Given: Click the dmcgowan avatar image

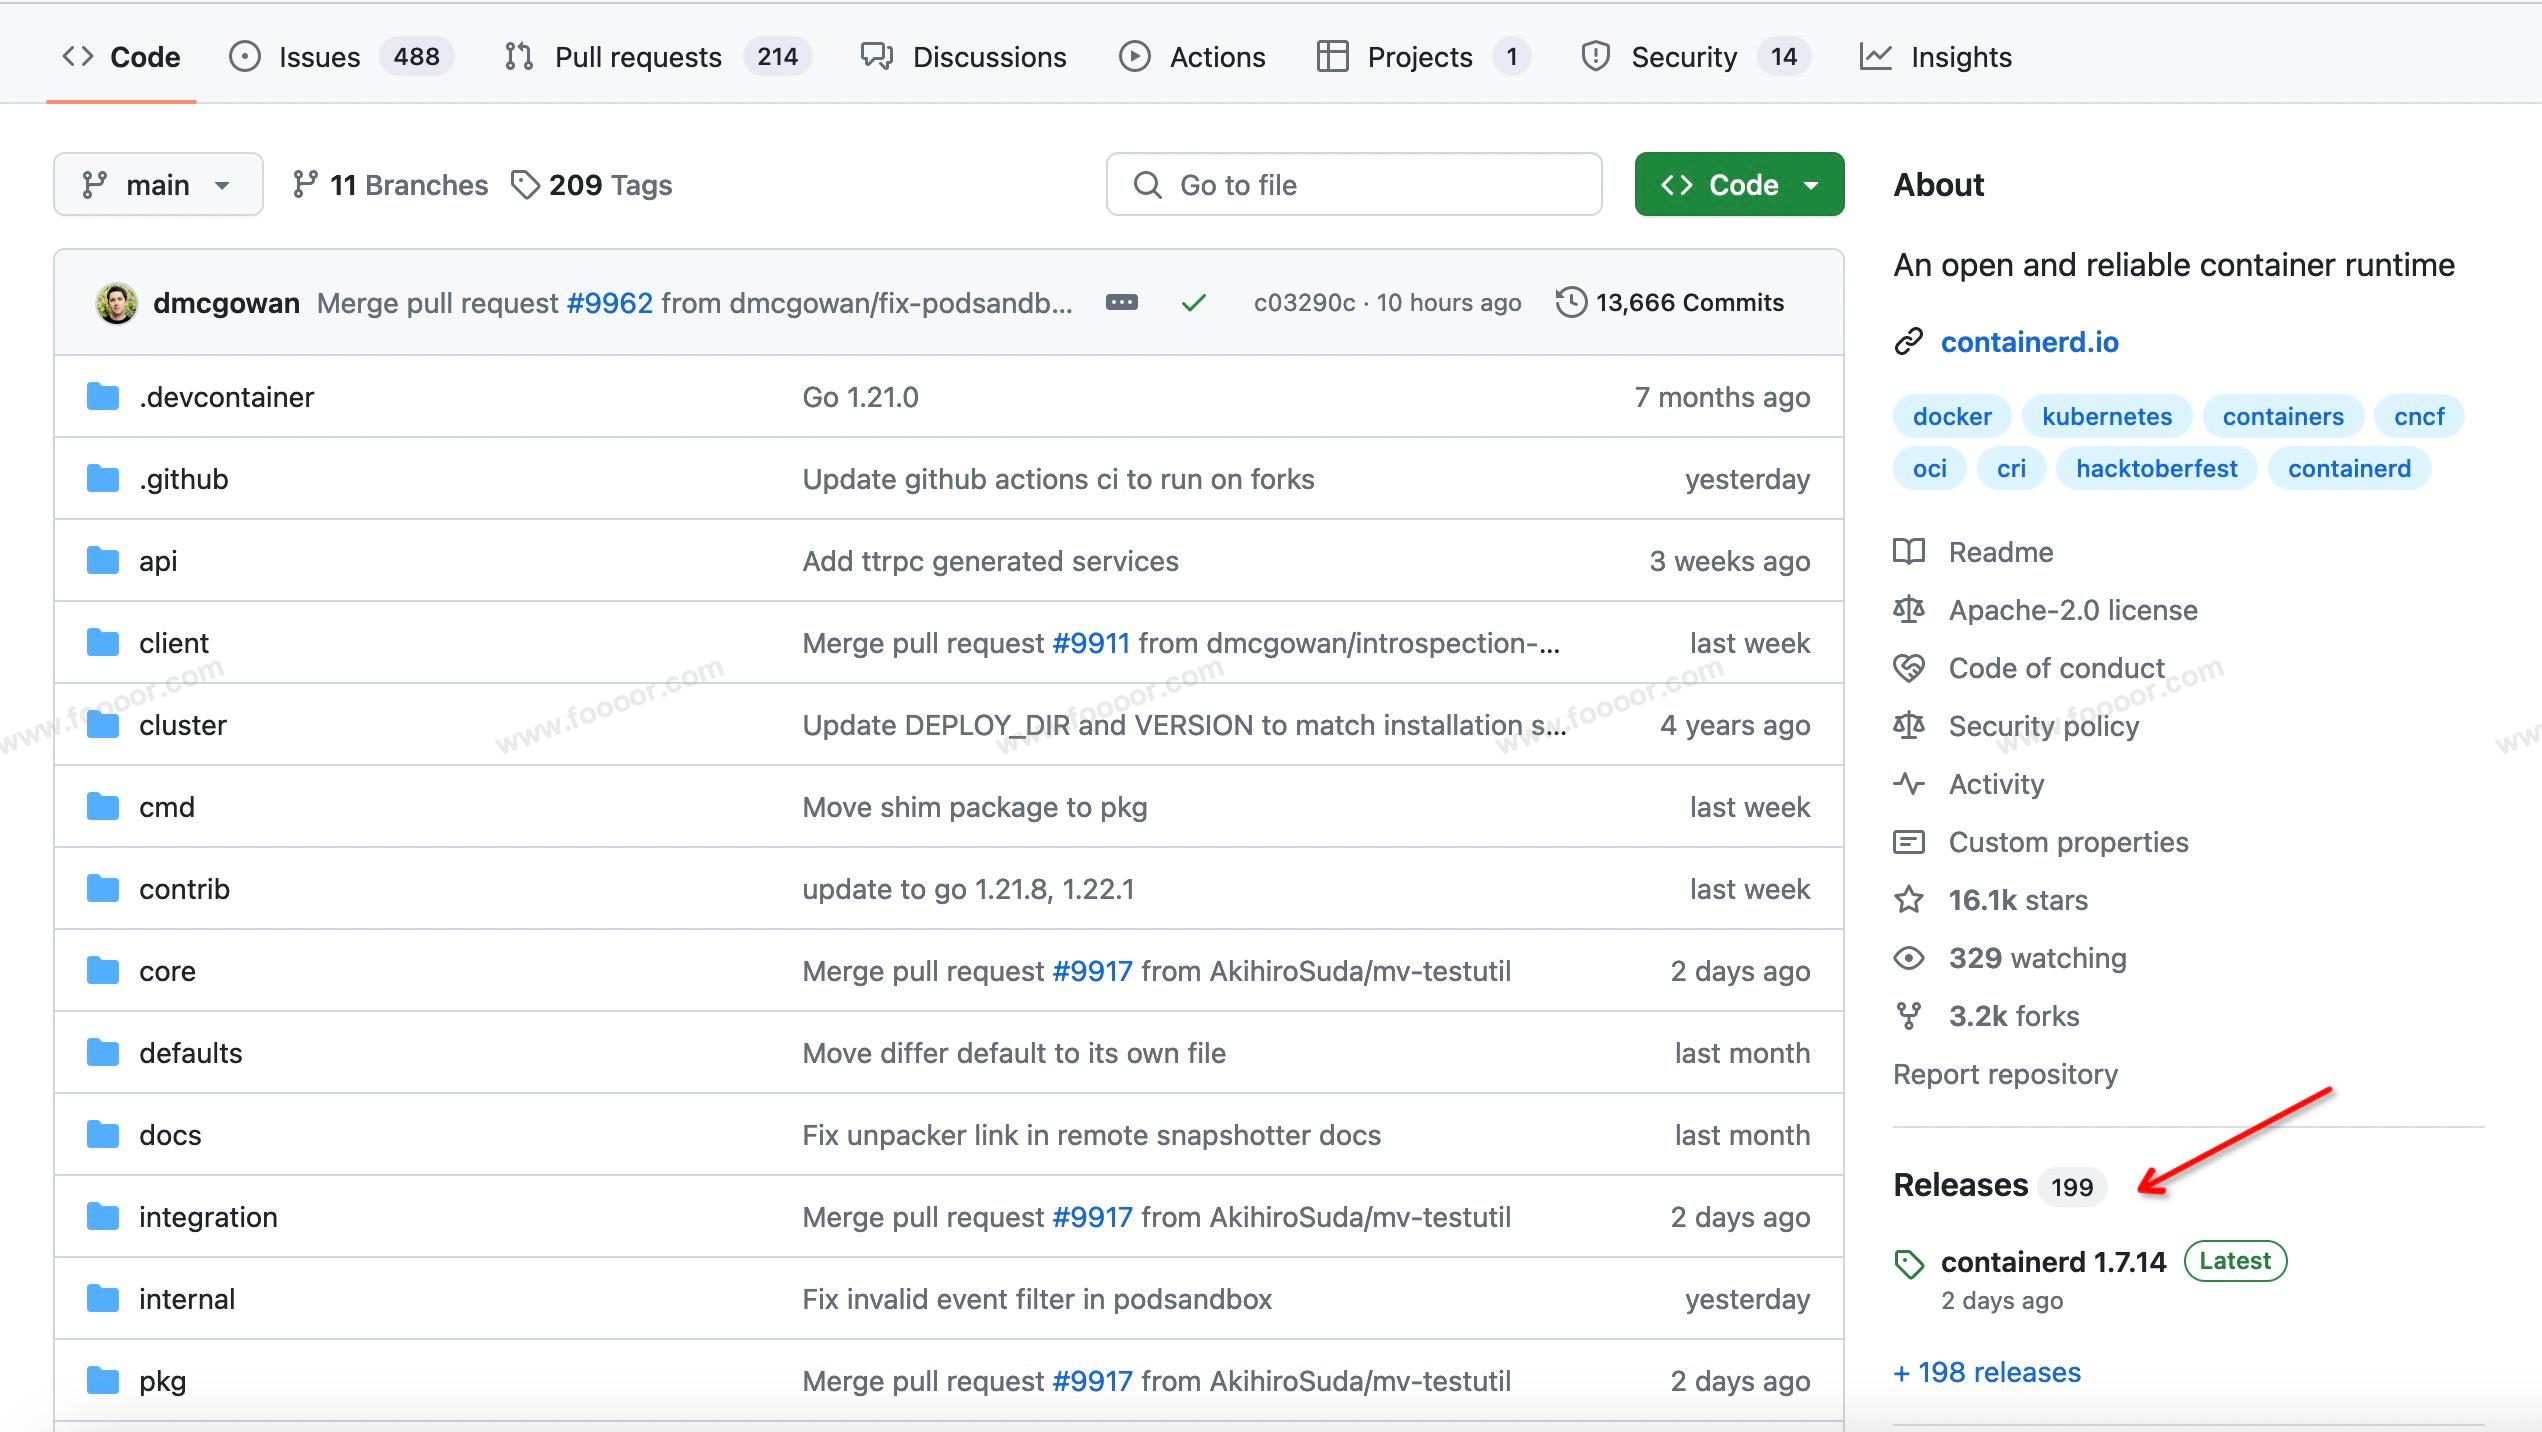Looking at the screenshot, I should pos(116,303).
